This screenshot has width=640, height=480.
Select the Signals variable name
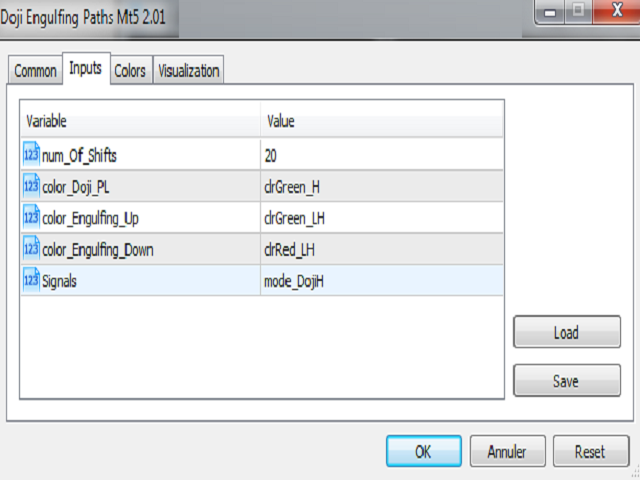[x=59, y=281]
